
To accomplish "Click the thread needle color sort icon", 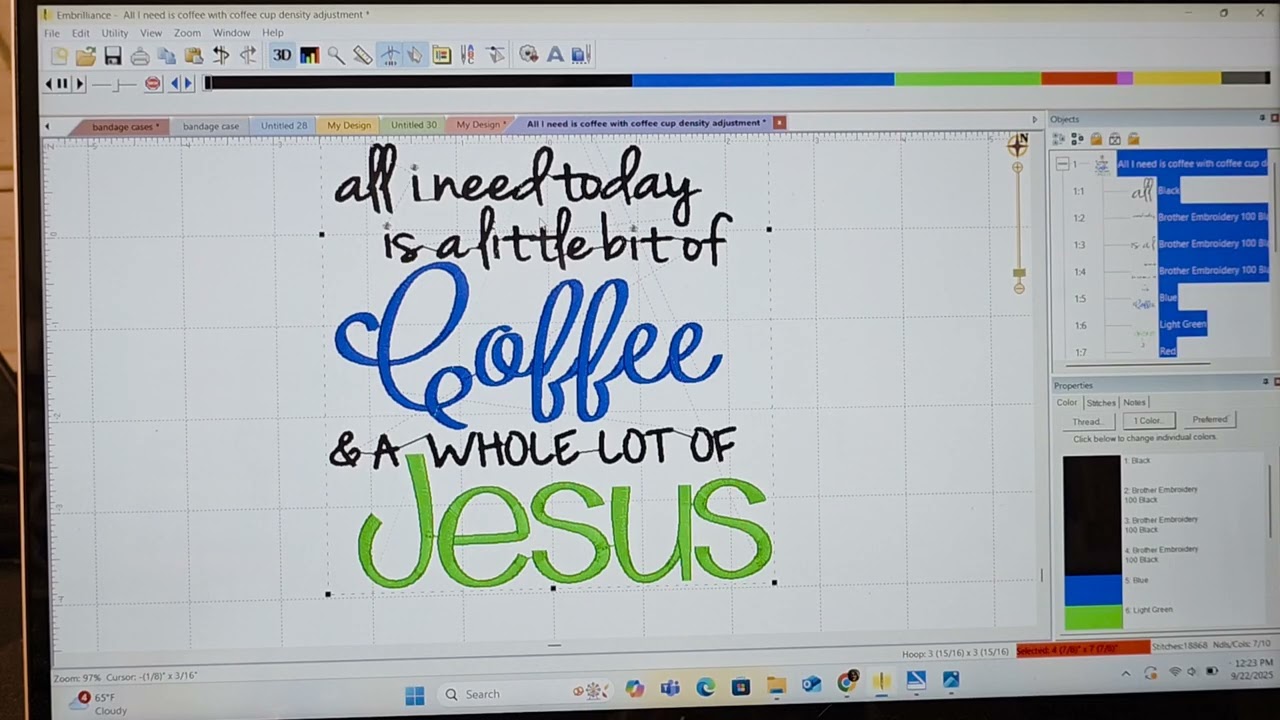I will (x=468, y=55).
